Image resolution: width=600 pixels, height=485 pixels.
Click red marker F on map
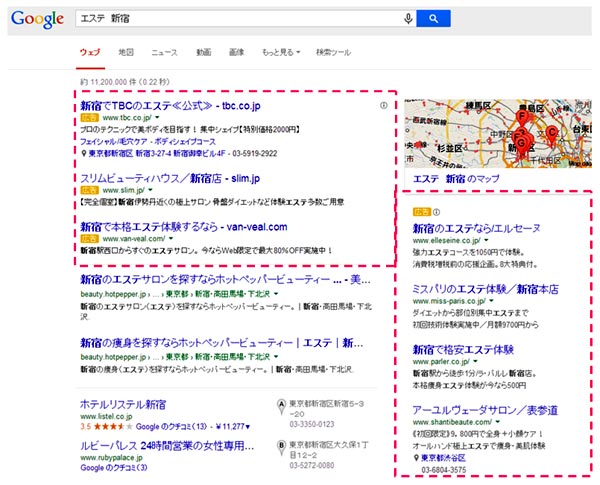pos(522,117)
